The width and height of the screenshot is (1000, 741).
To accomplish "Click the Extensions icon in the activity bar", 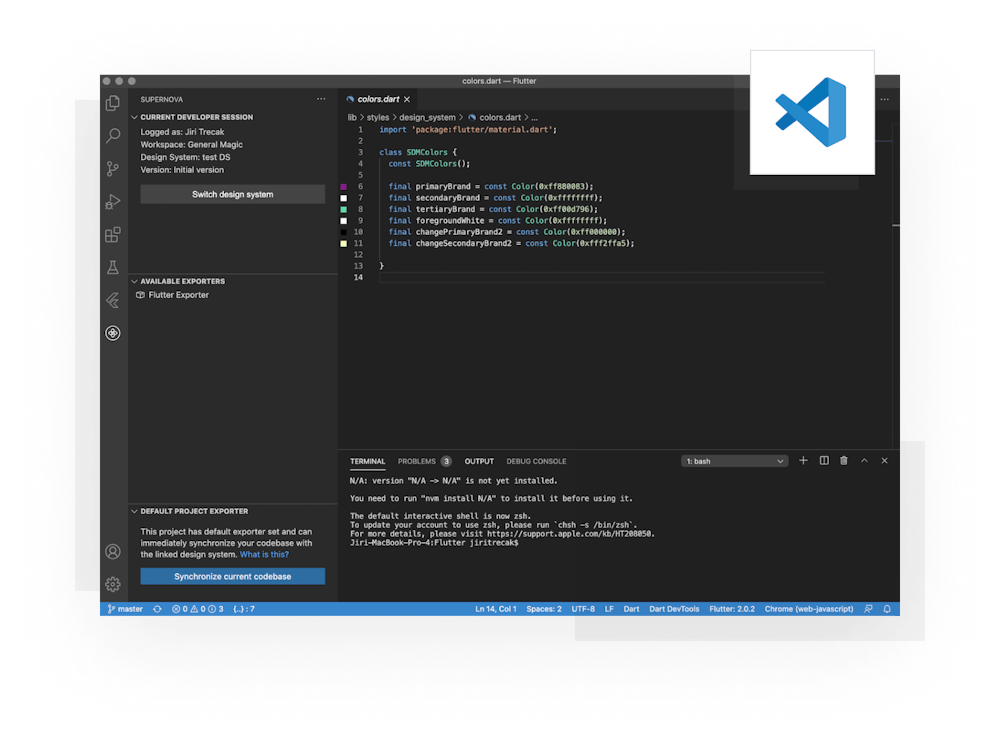I will pyautogui.click(x=113, y=235).
